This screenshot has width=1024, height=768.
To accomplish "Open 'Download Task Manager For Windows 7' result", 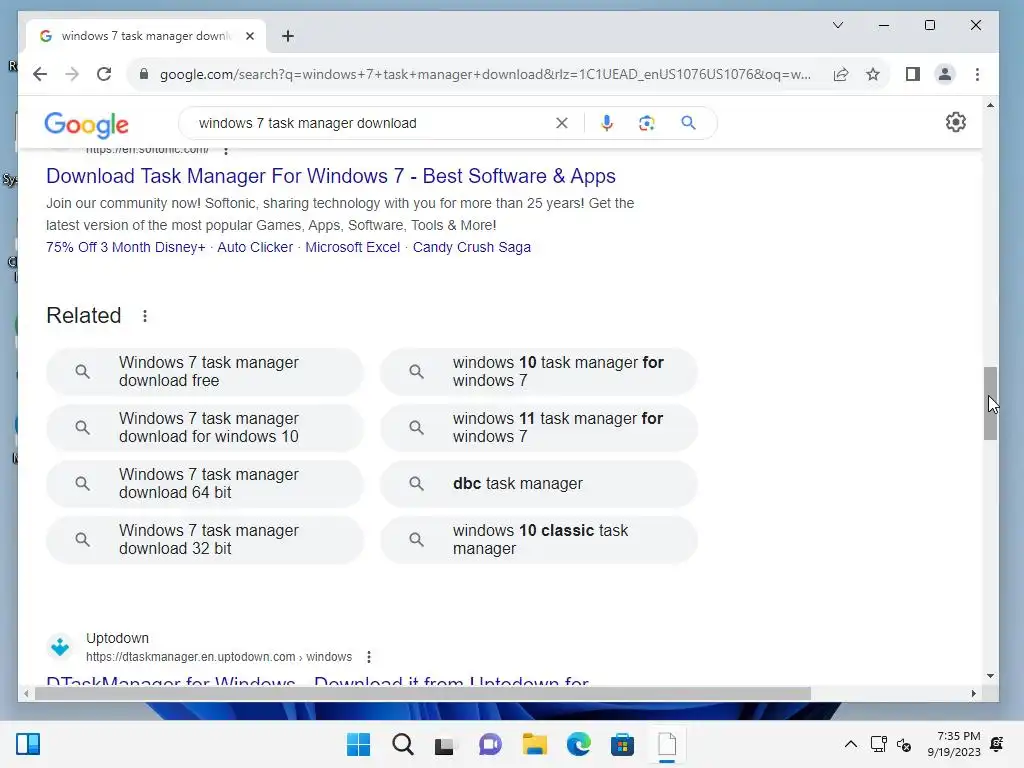I will click(330, 176).
